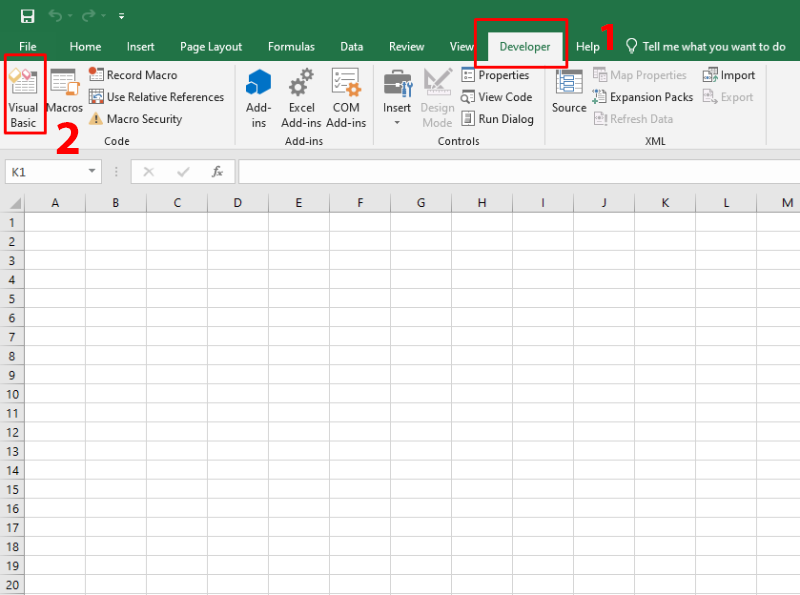800x595 pixels.
Task: Click cell F8
Action: tap(360, 356)
